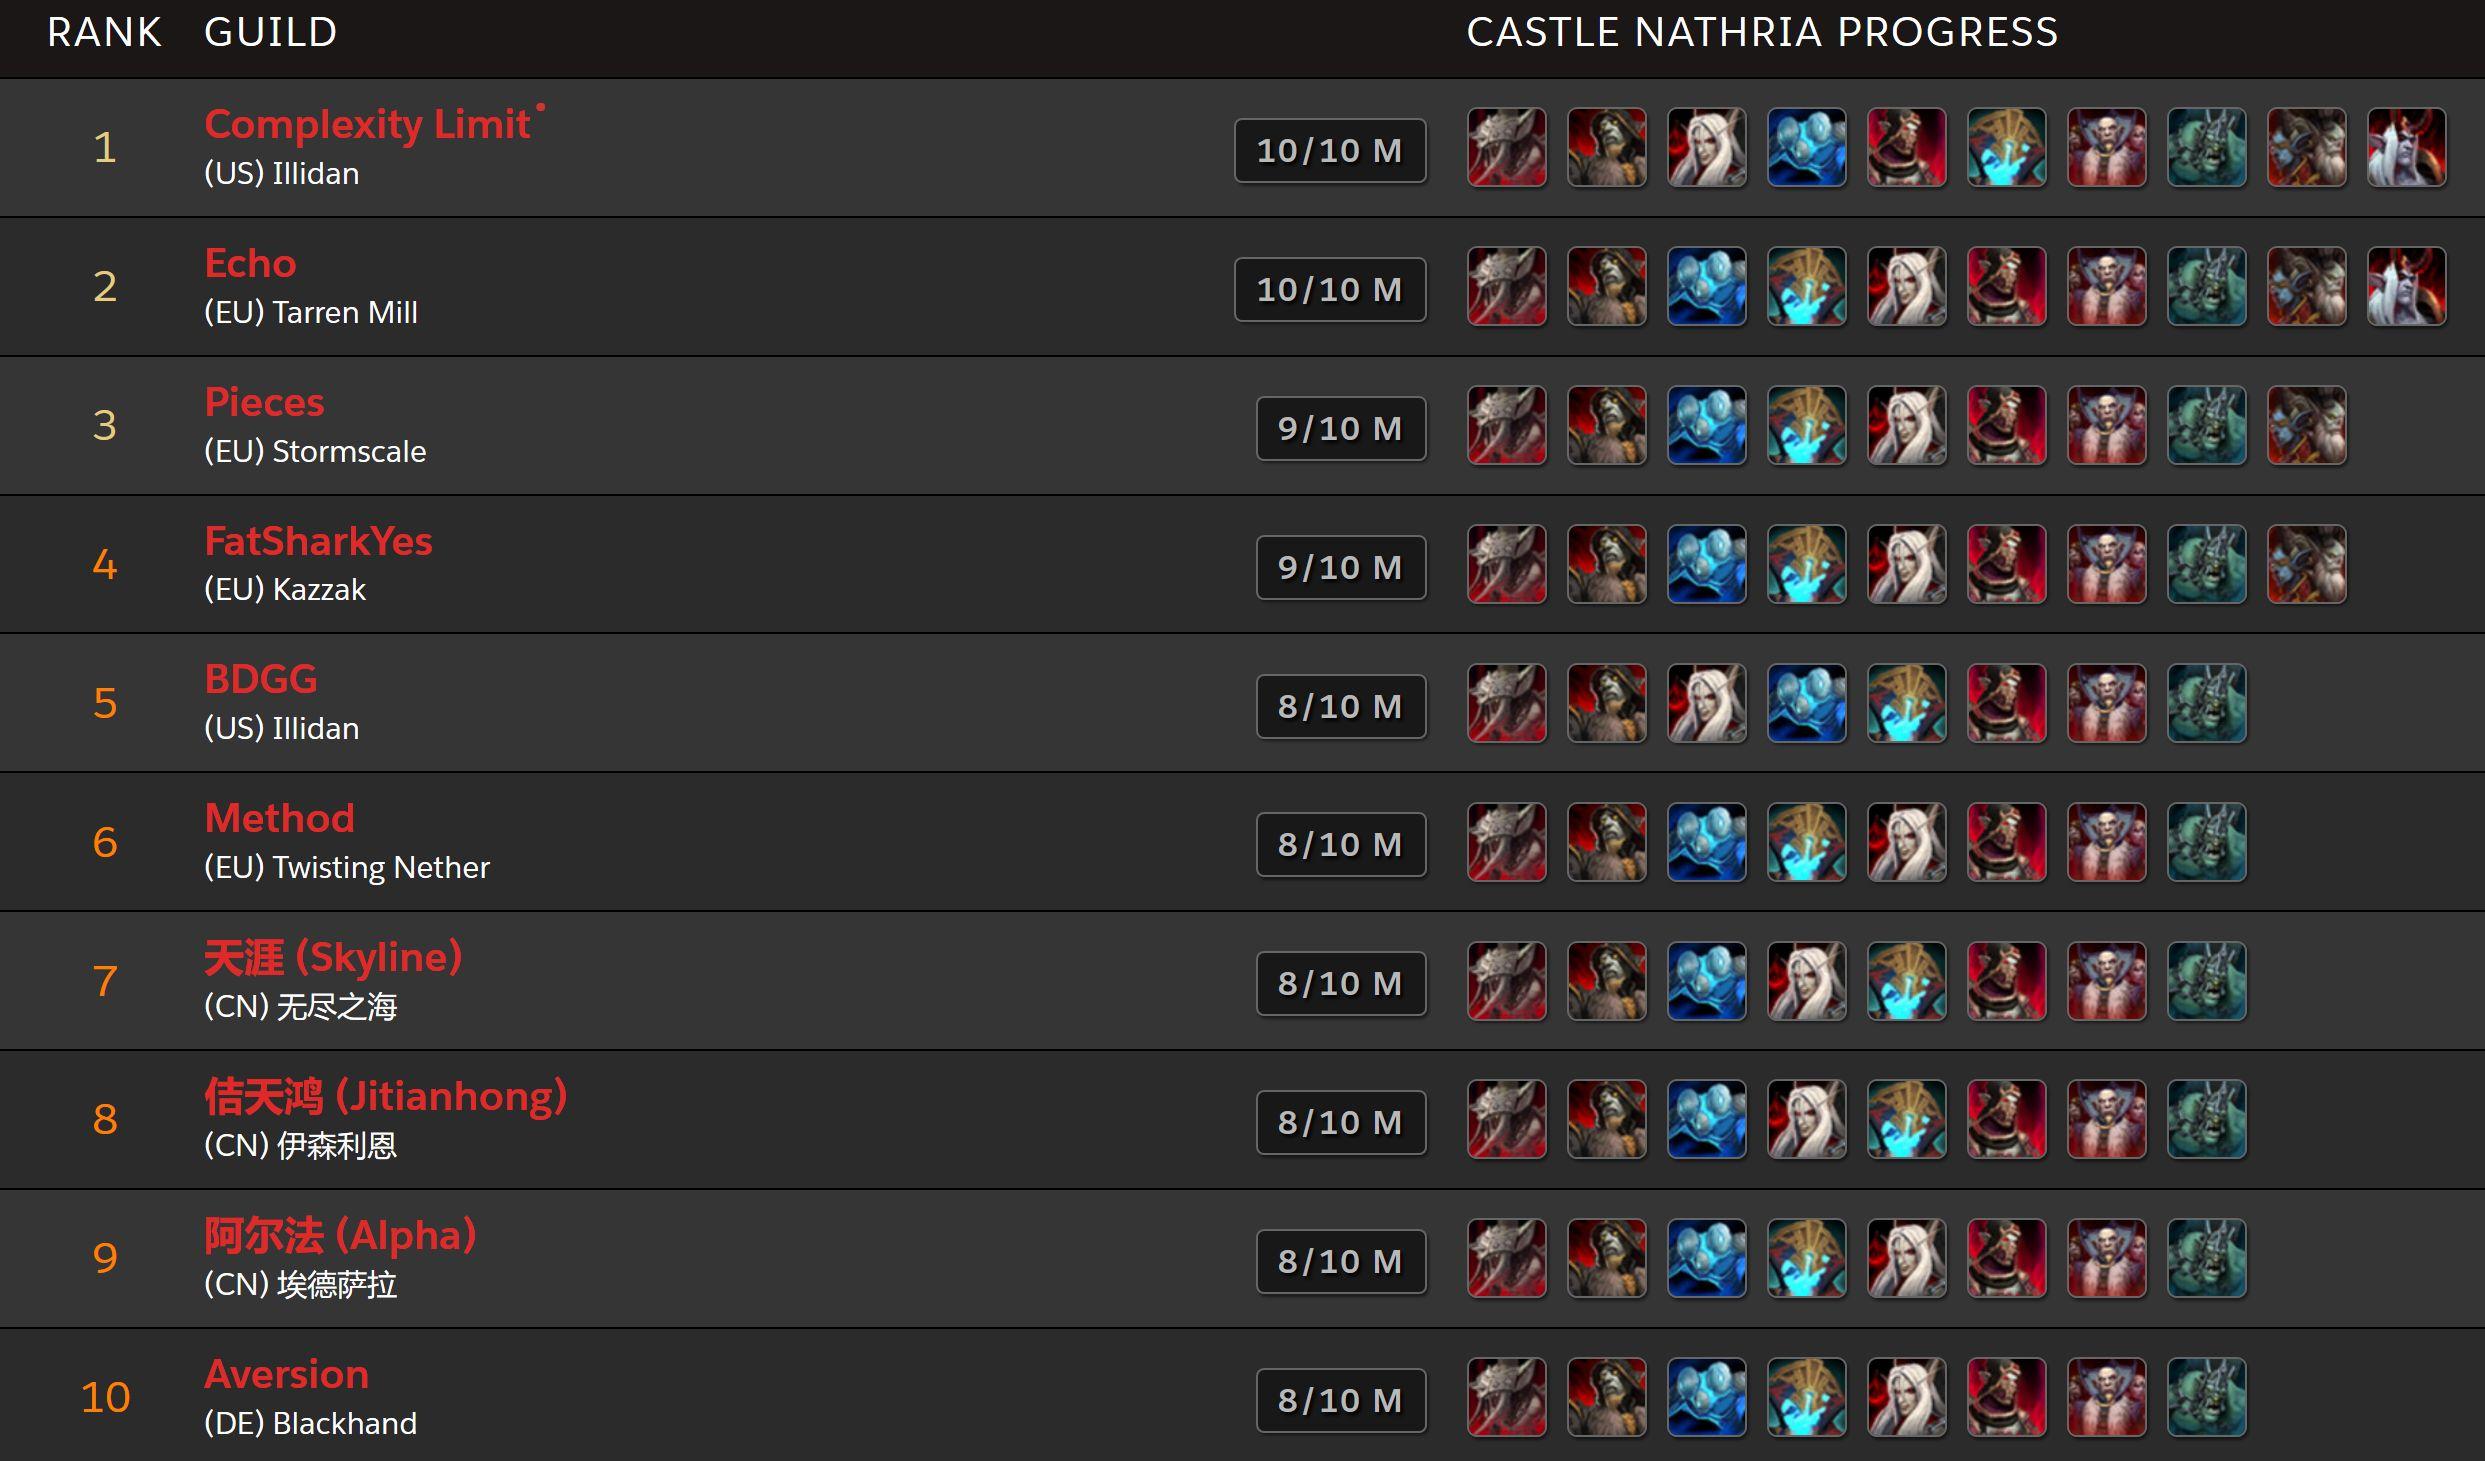Open the 天涯 (Skyline) guild link
This screenshot has width=2485, height=1461.
point(333,957)
